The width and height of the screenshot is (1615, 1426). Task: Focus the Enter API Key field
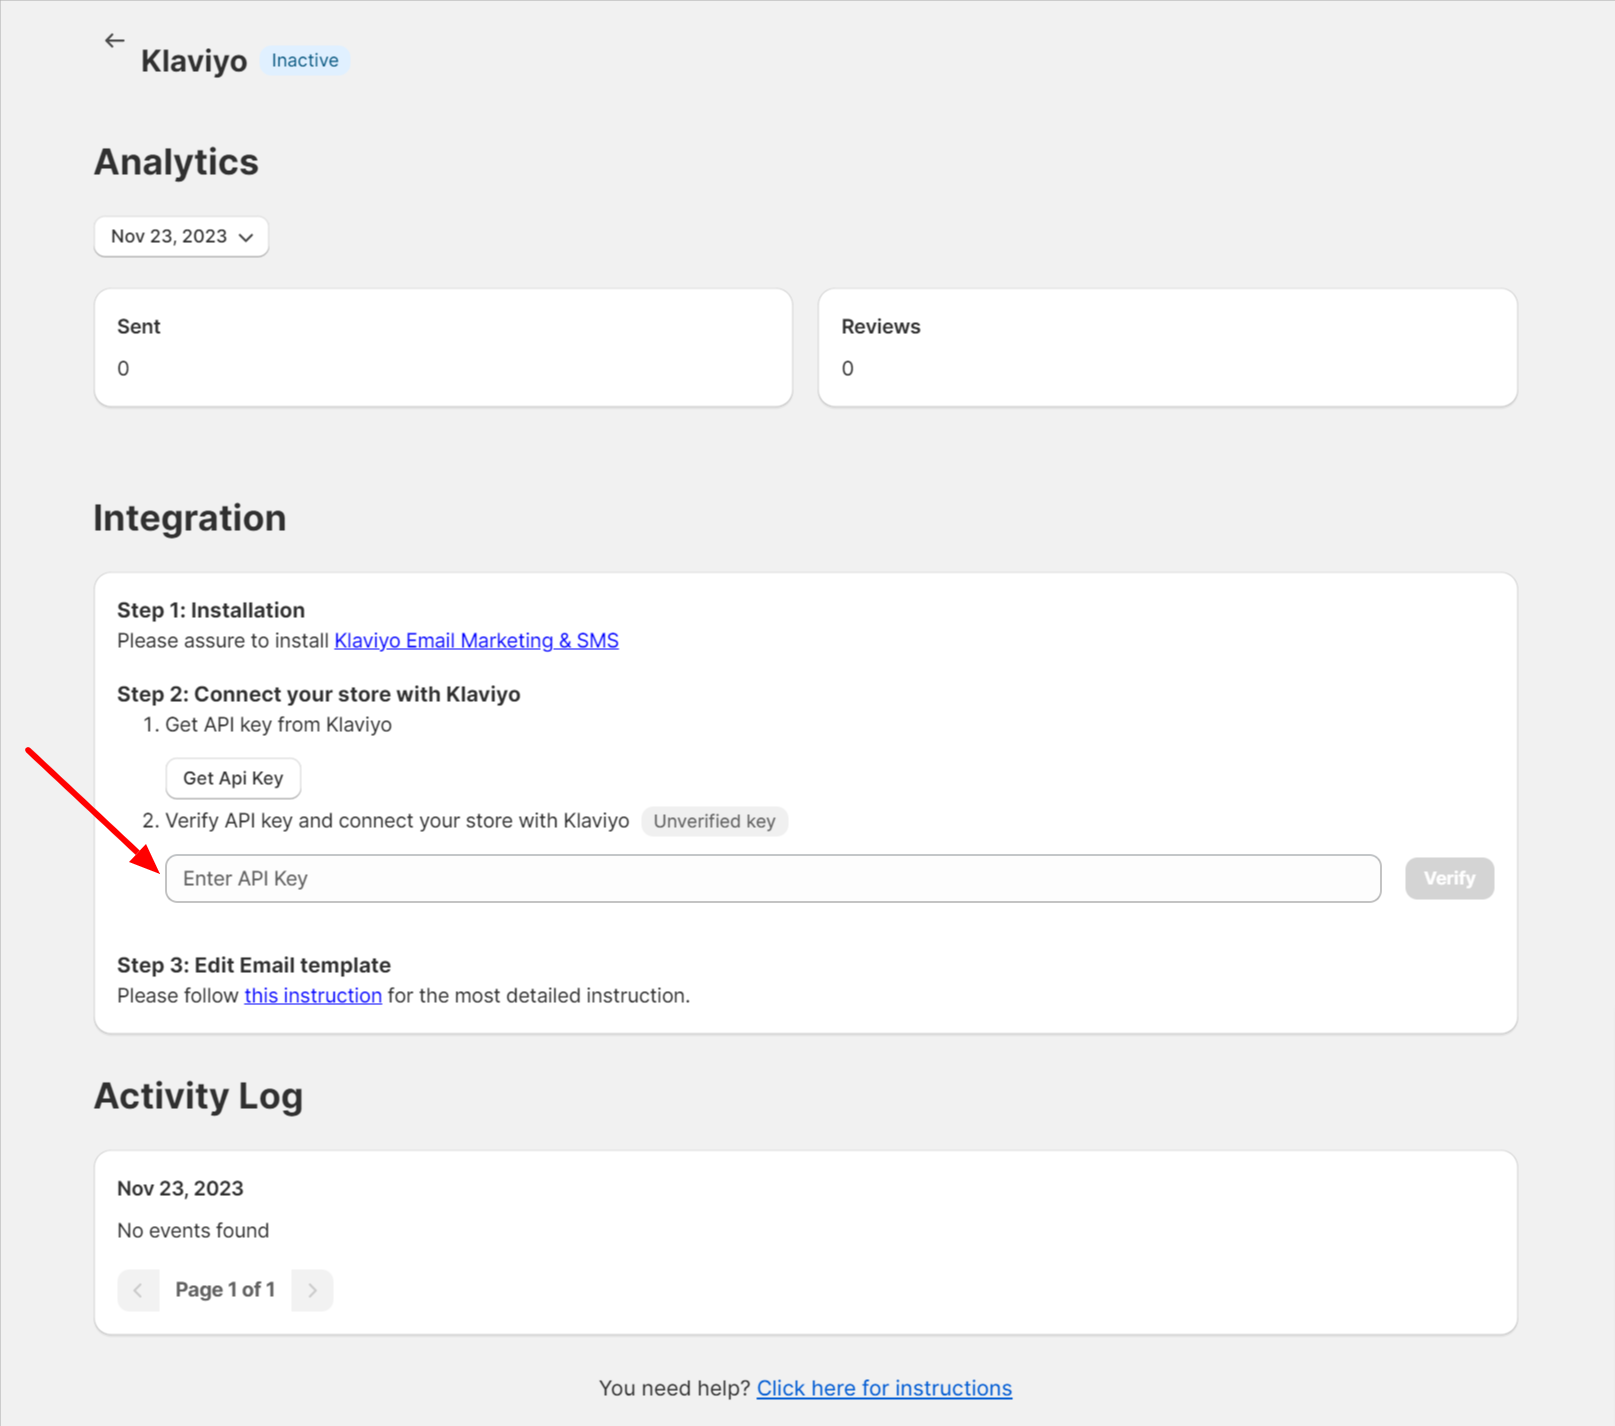point(773,878)
